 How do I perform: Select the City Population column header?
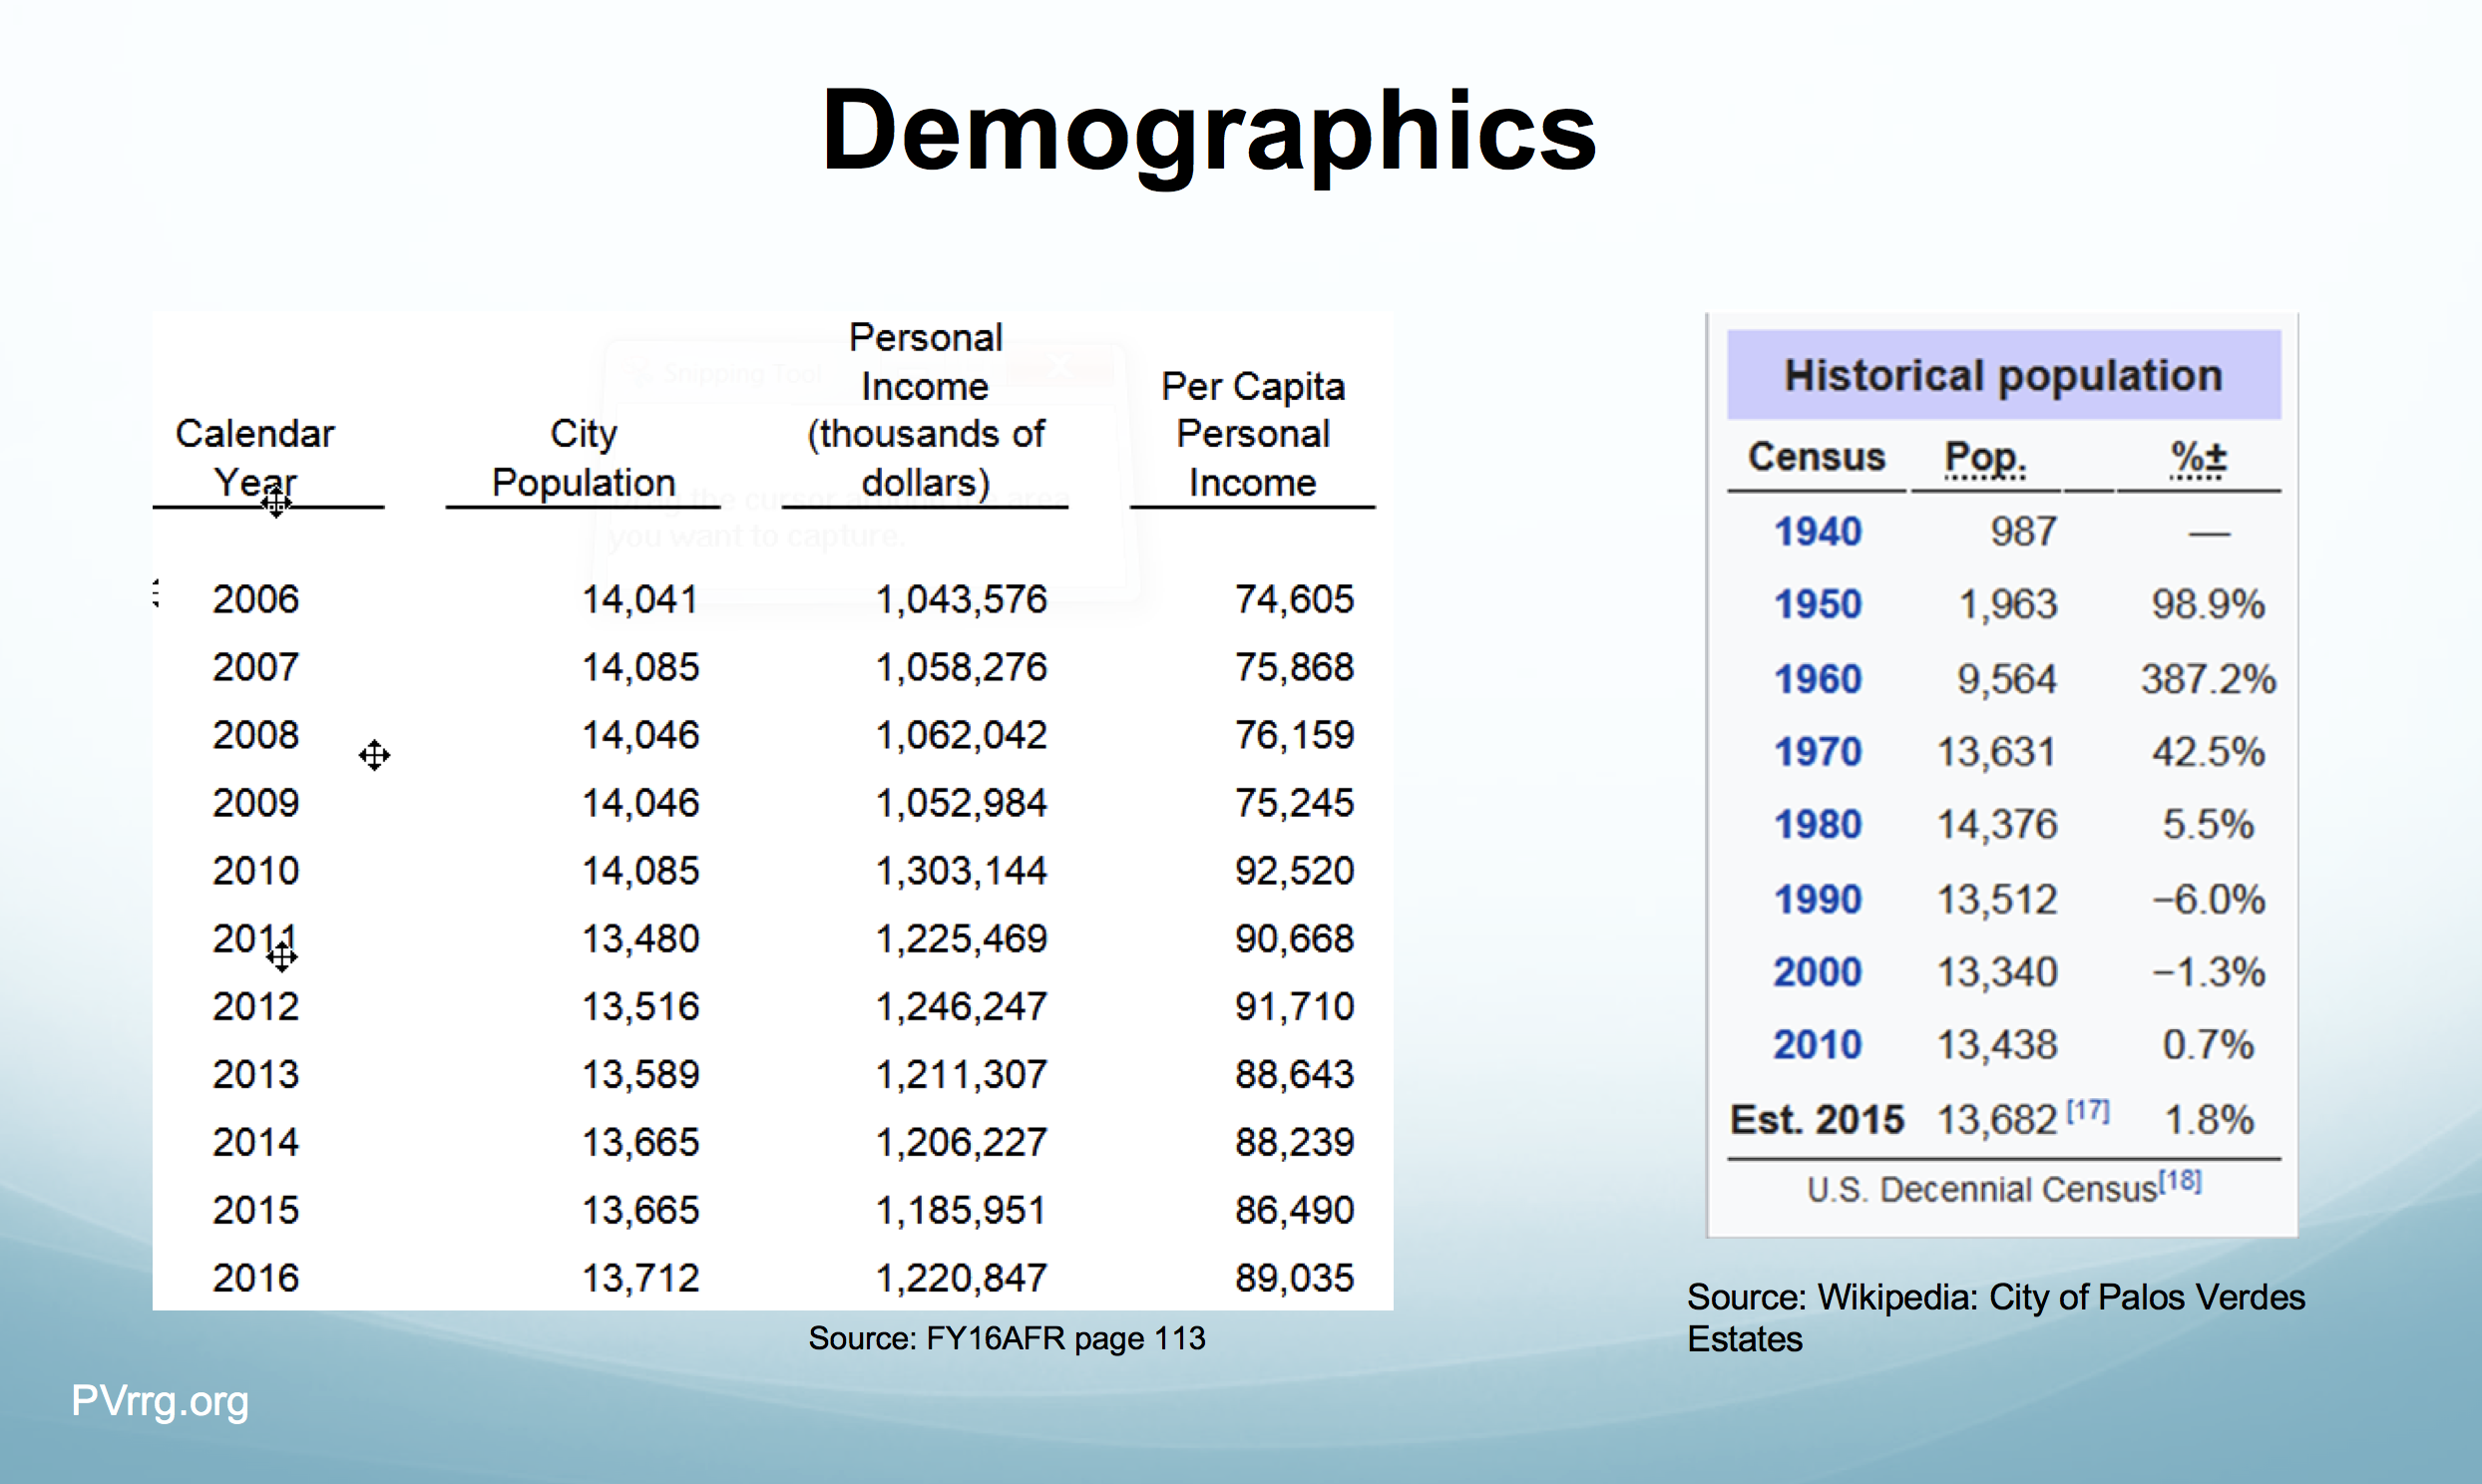click(x=583, y=458)
